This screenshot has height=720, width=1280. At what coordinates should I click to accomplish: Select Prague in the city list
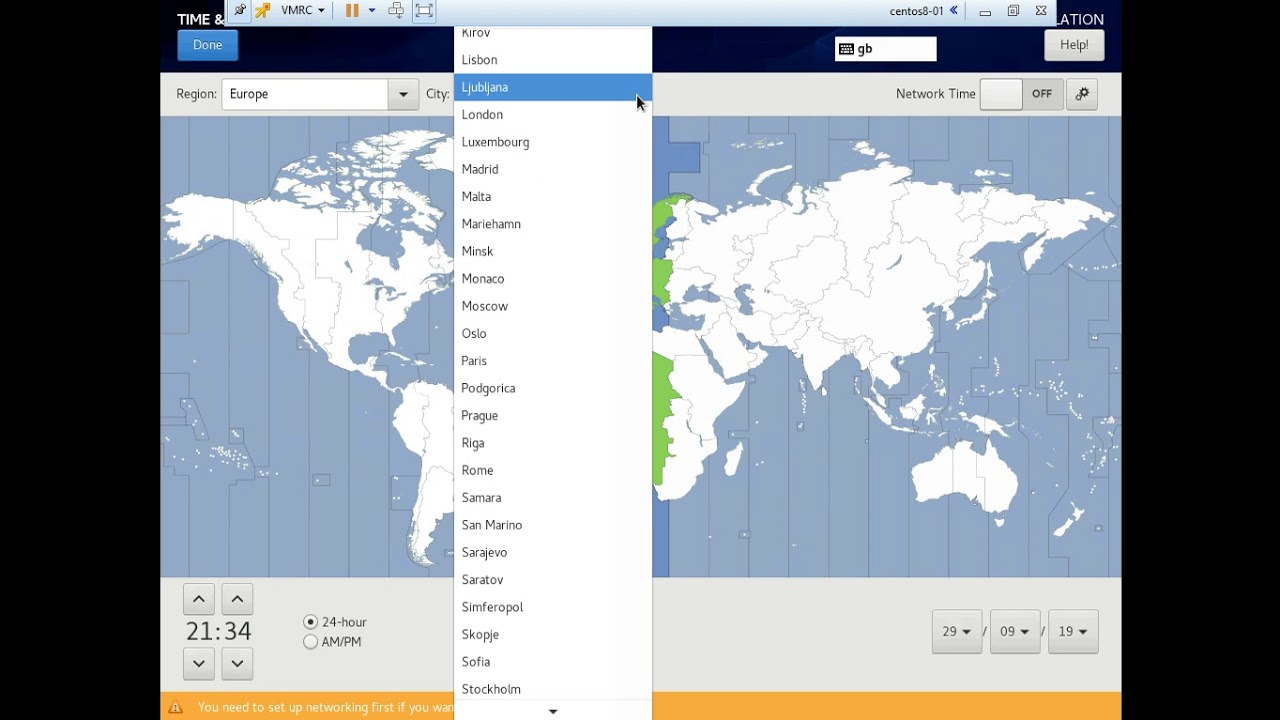tap(553, 416)
